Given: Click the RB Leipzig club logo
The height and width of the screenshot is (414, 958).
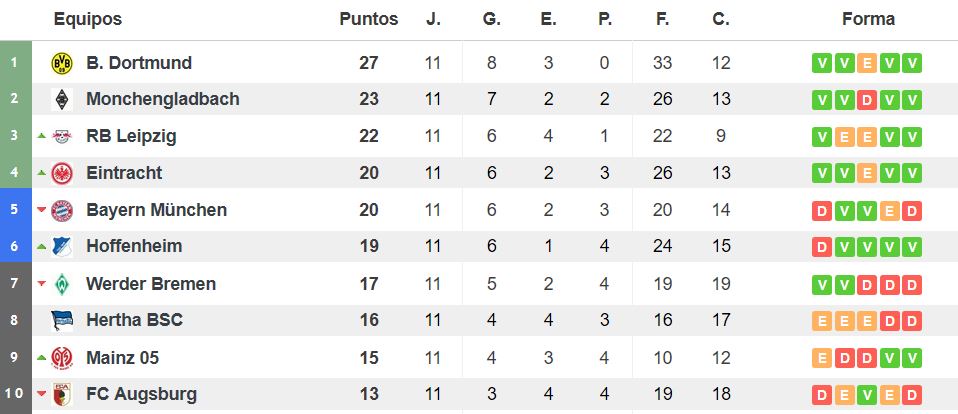Looking at the screenshot, I should tap(62, 136).
